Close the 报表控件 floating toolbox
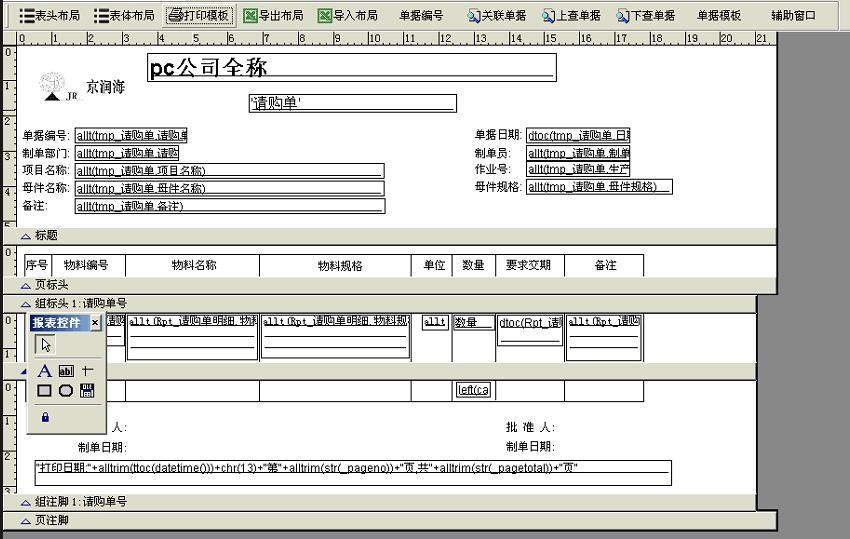The image size is (850, 539). pos(95,323)
